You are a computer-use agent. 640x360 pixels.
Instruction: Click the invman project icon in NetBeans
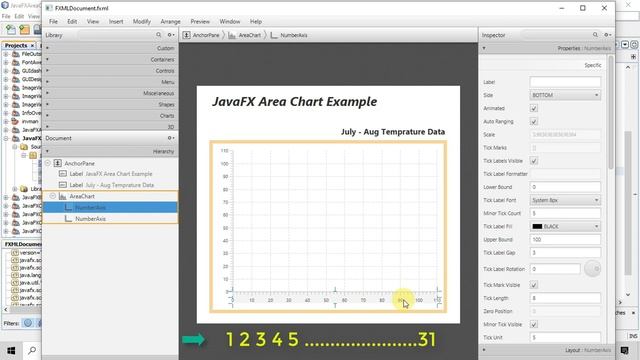(16, 121)
